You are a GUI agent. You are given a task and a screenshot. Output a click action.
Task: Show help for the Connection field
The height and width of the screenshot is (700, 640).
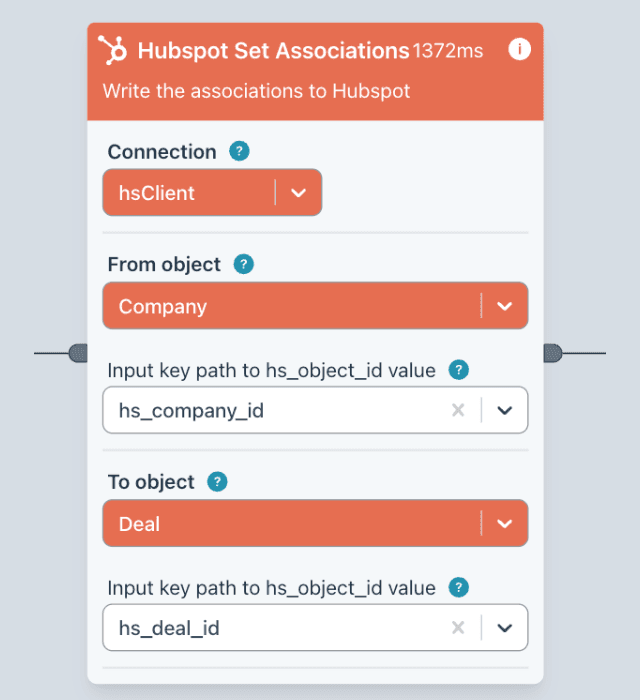pyautogui.click(x=239, y=151)
